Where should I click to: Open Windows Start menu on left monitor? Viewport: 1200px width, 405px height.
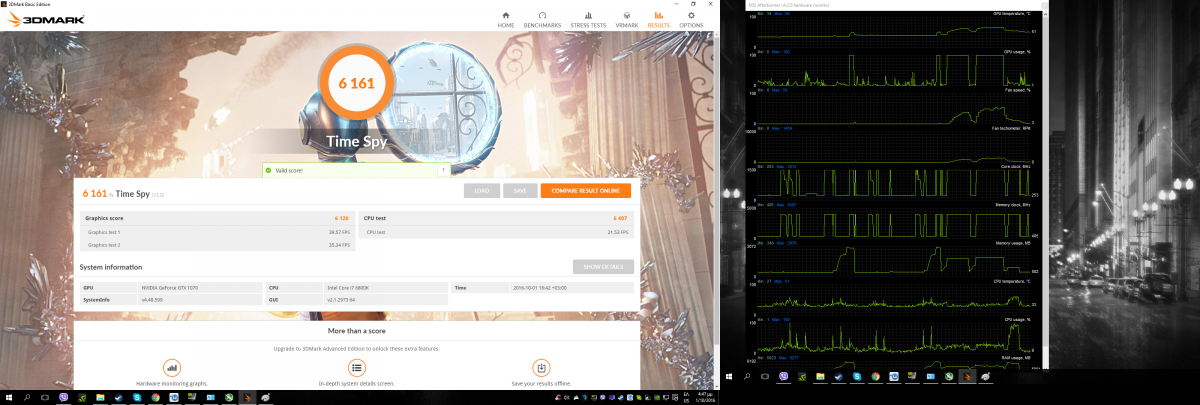[x=9, y=398]
